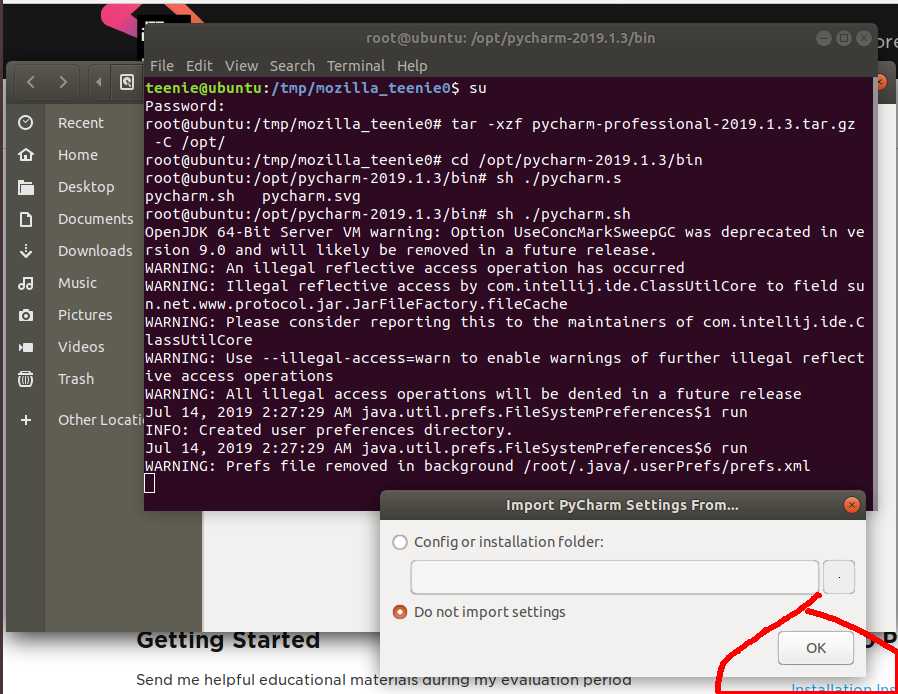Open the terminal File menu
This screenshot has width=898, height=694.
click(162, 66)
